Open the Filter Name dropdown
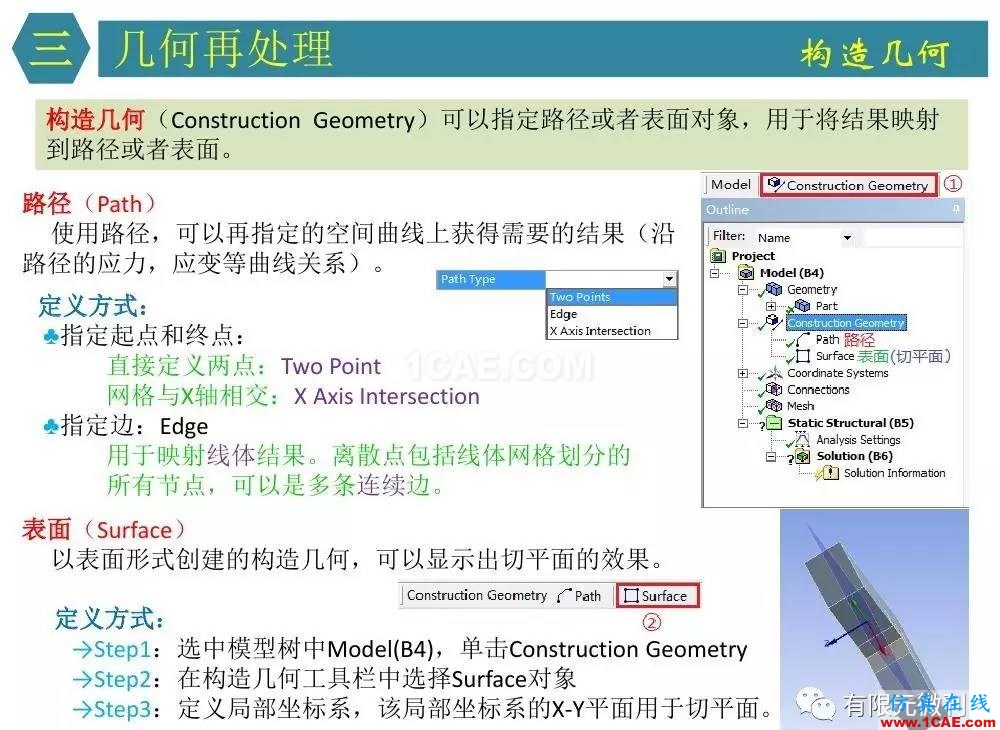 [847, 238]
